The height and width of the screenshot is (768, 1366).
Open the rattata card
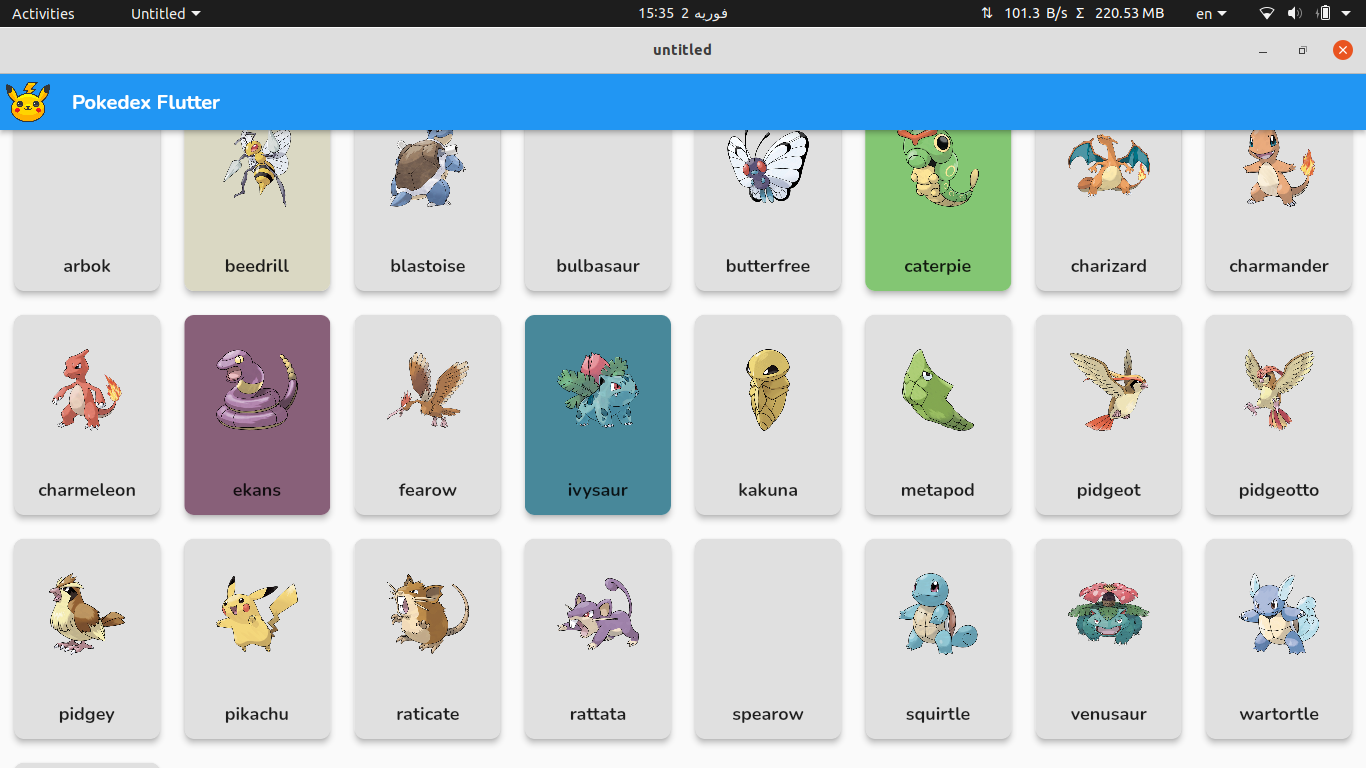(x=598, y=639)
